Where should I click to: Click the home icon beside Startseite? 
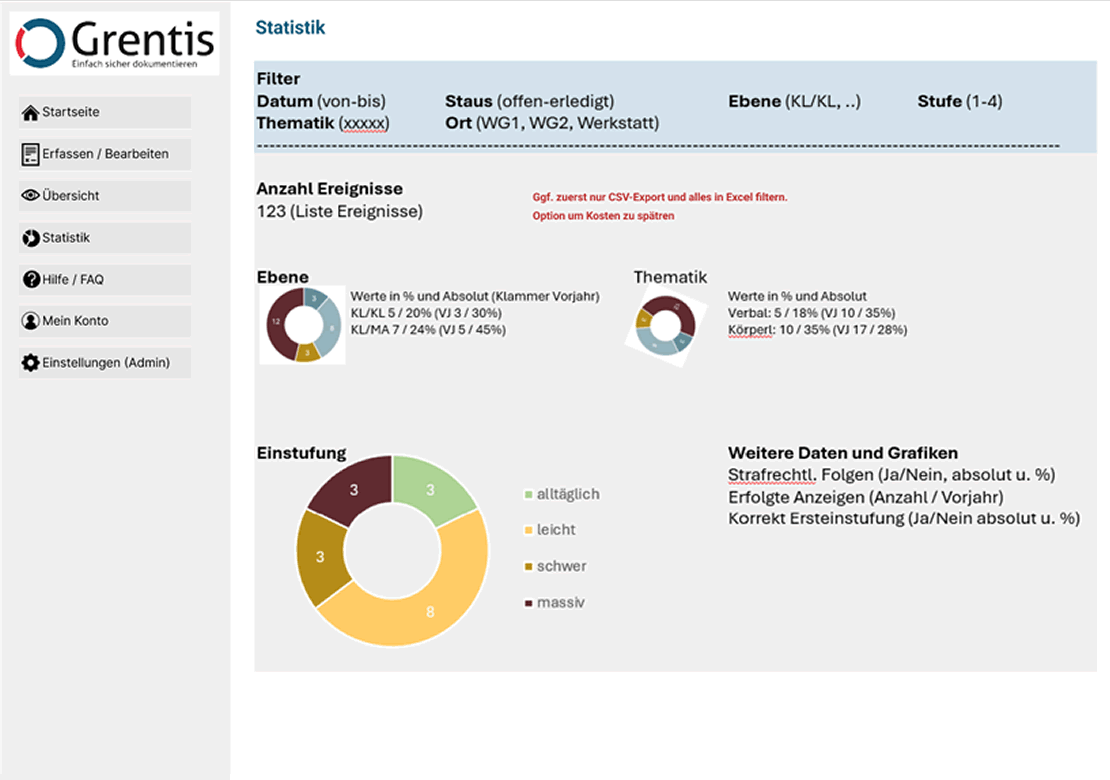pyautogui.click(x=31, y=113)
